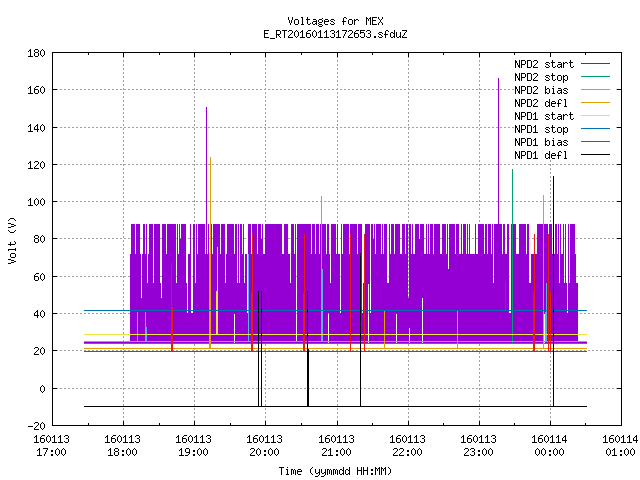The image size is (640, 480).
Task: Click the tallest purple spike reaching about 165 V
Action: point(498,151)
